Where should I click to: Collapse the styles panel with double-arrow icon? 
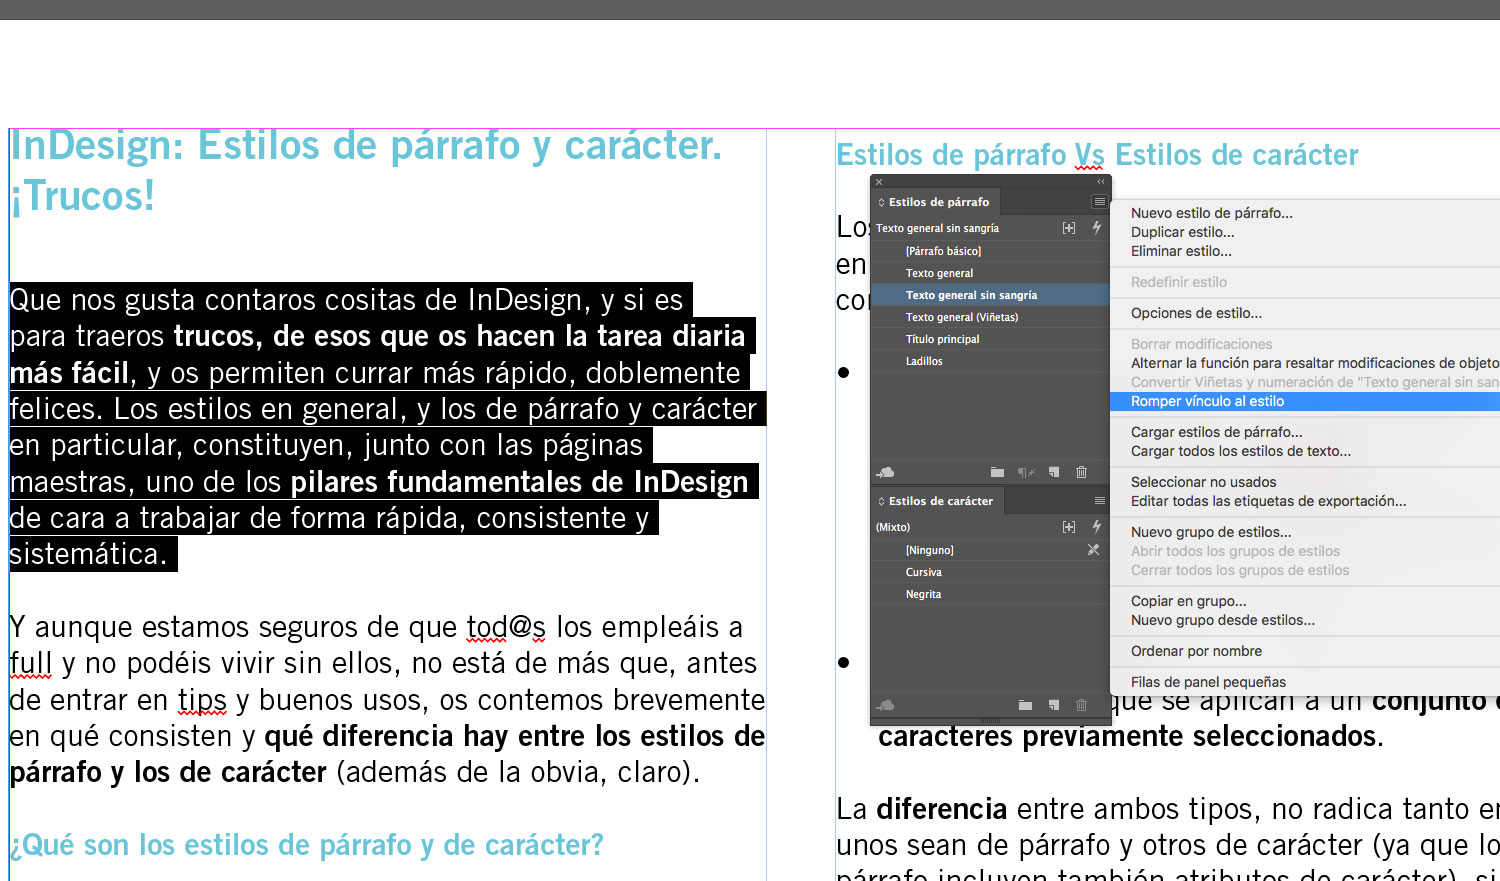coord(1101,182)
